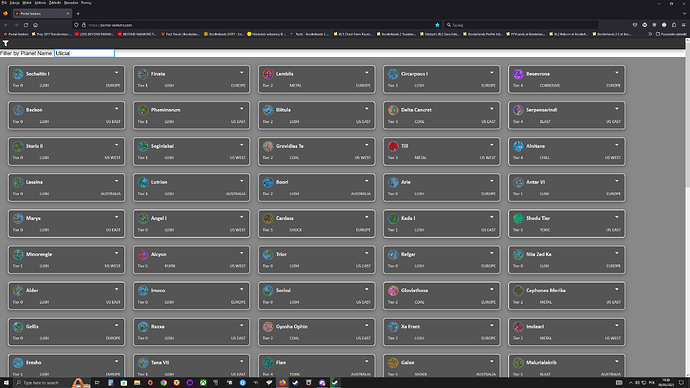The width and height of the screenshot is (690, 388).
Task: Expand the Sochaltin I planet card
Action: tap(117, 73)
